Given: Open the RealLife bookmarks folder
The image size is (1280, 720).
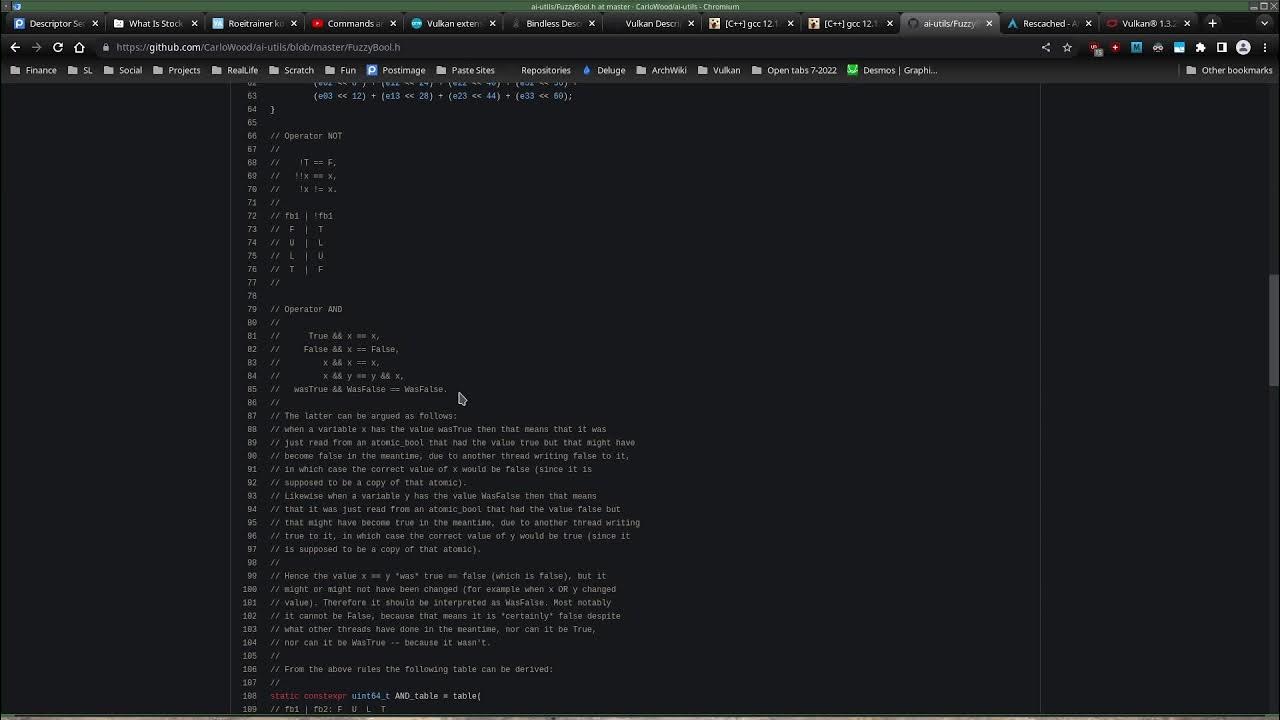Looking at the screenshot, I should pos(235,70).
